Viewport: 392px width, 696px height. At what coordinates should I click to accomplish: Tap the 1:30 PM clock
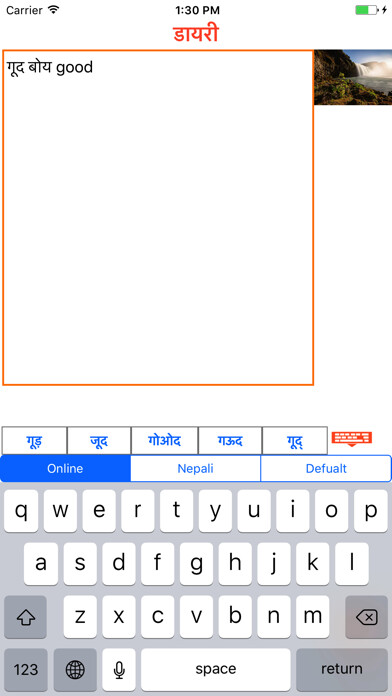pyautogui.click(x=197, y=10)
